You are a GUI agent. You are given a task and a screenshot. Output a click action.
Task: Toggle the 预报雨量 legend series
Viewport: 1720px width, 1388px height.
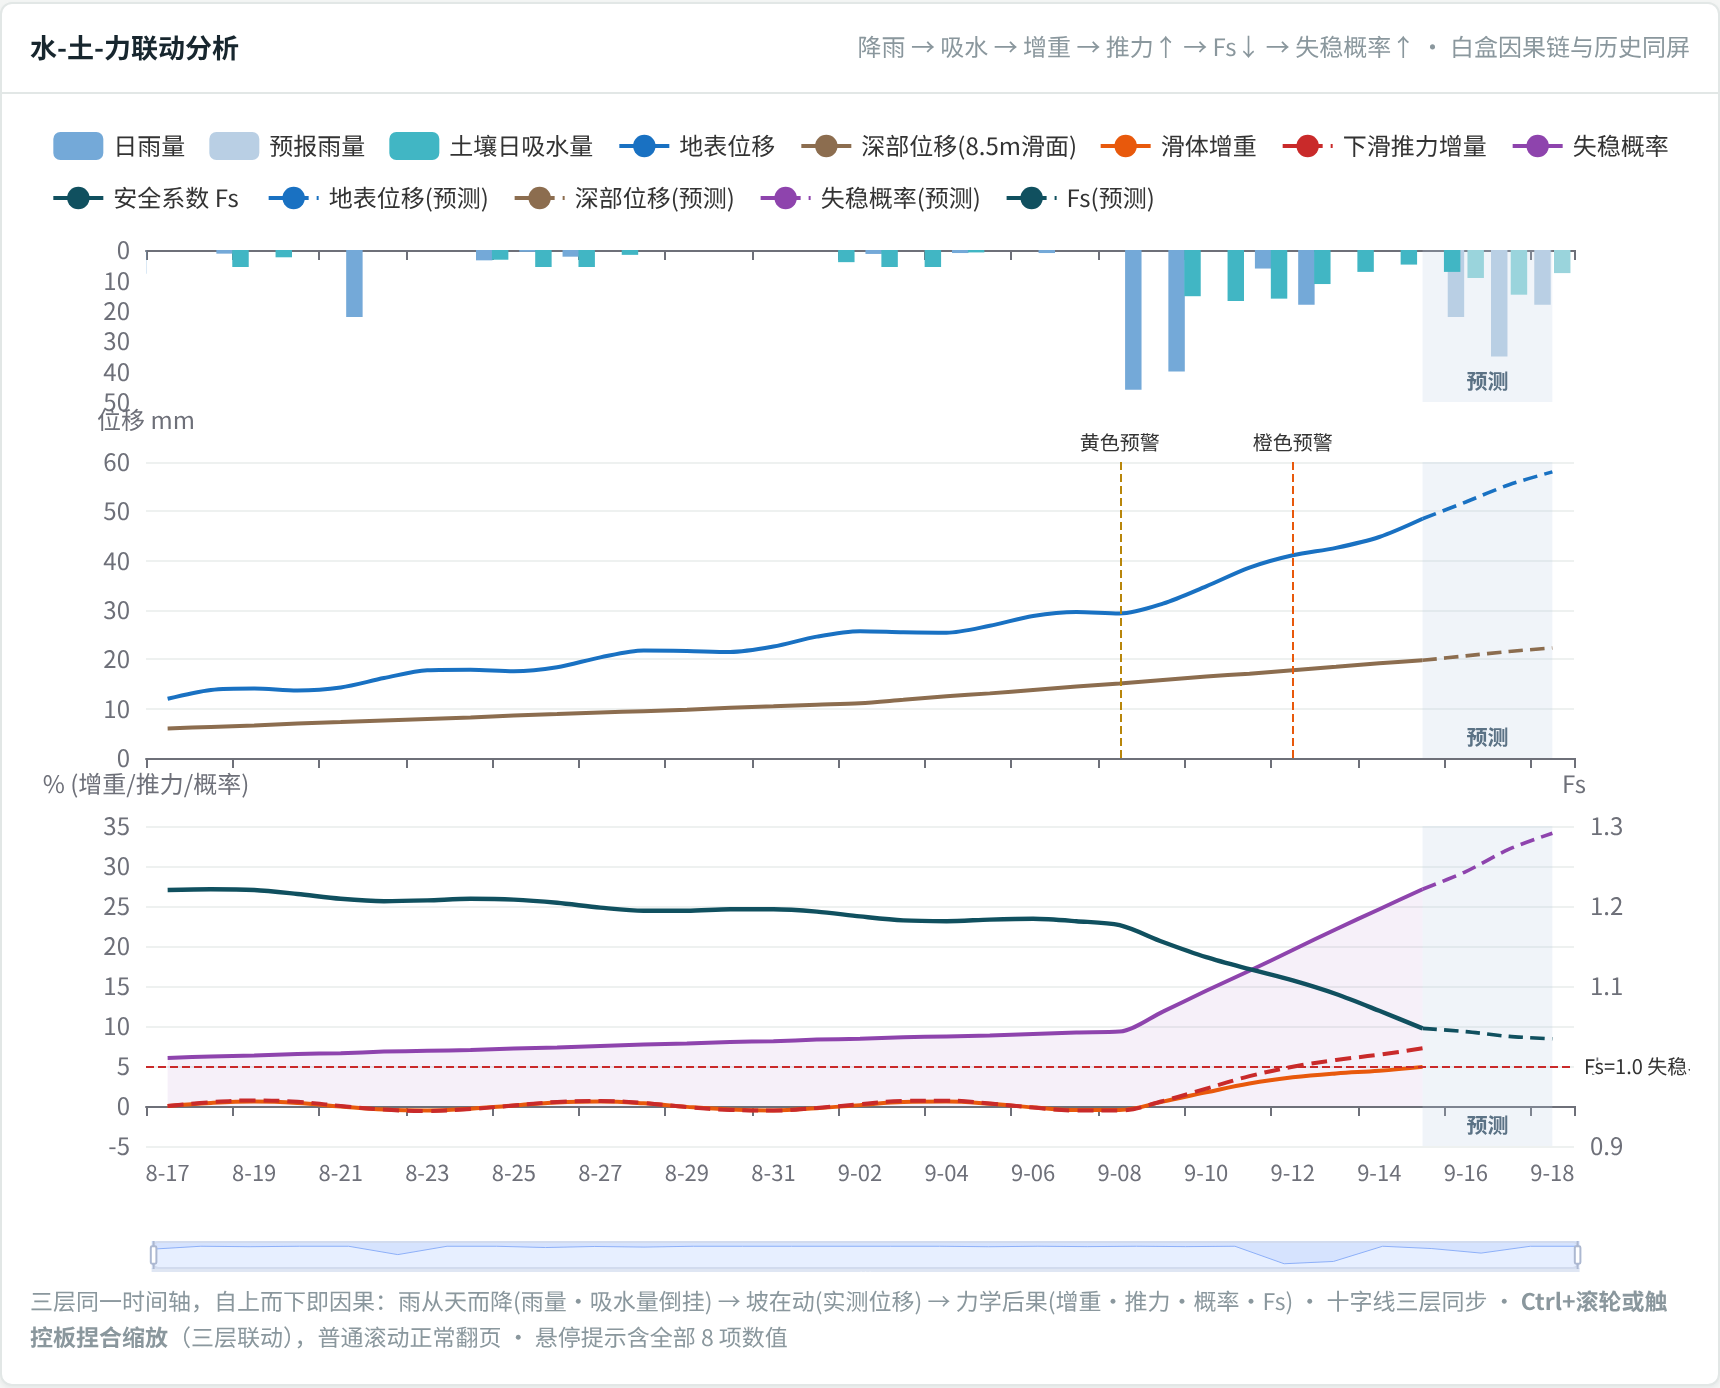[287, 146]
